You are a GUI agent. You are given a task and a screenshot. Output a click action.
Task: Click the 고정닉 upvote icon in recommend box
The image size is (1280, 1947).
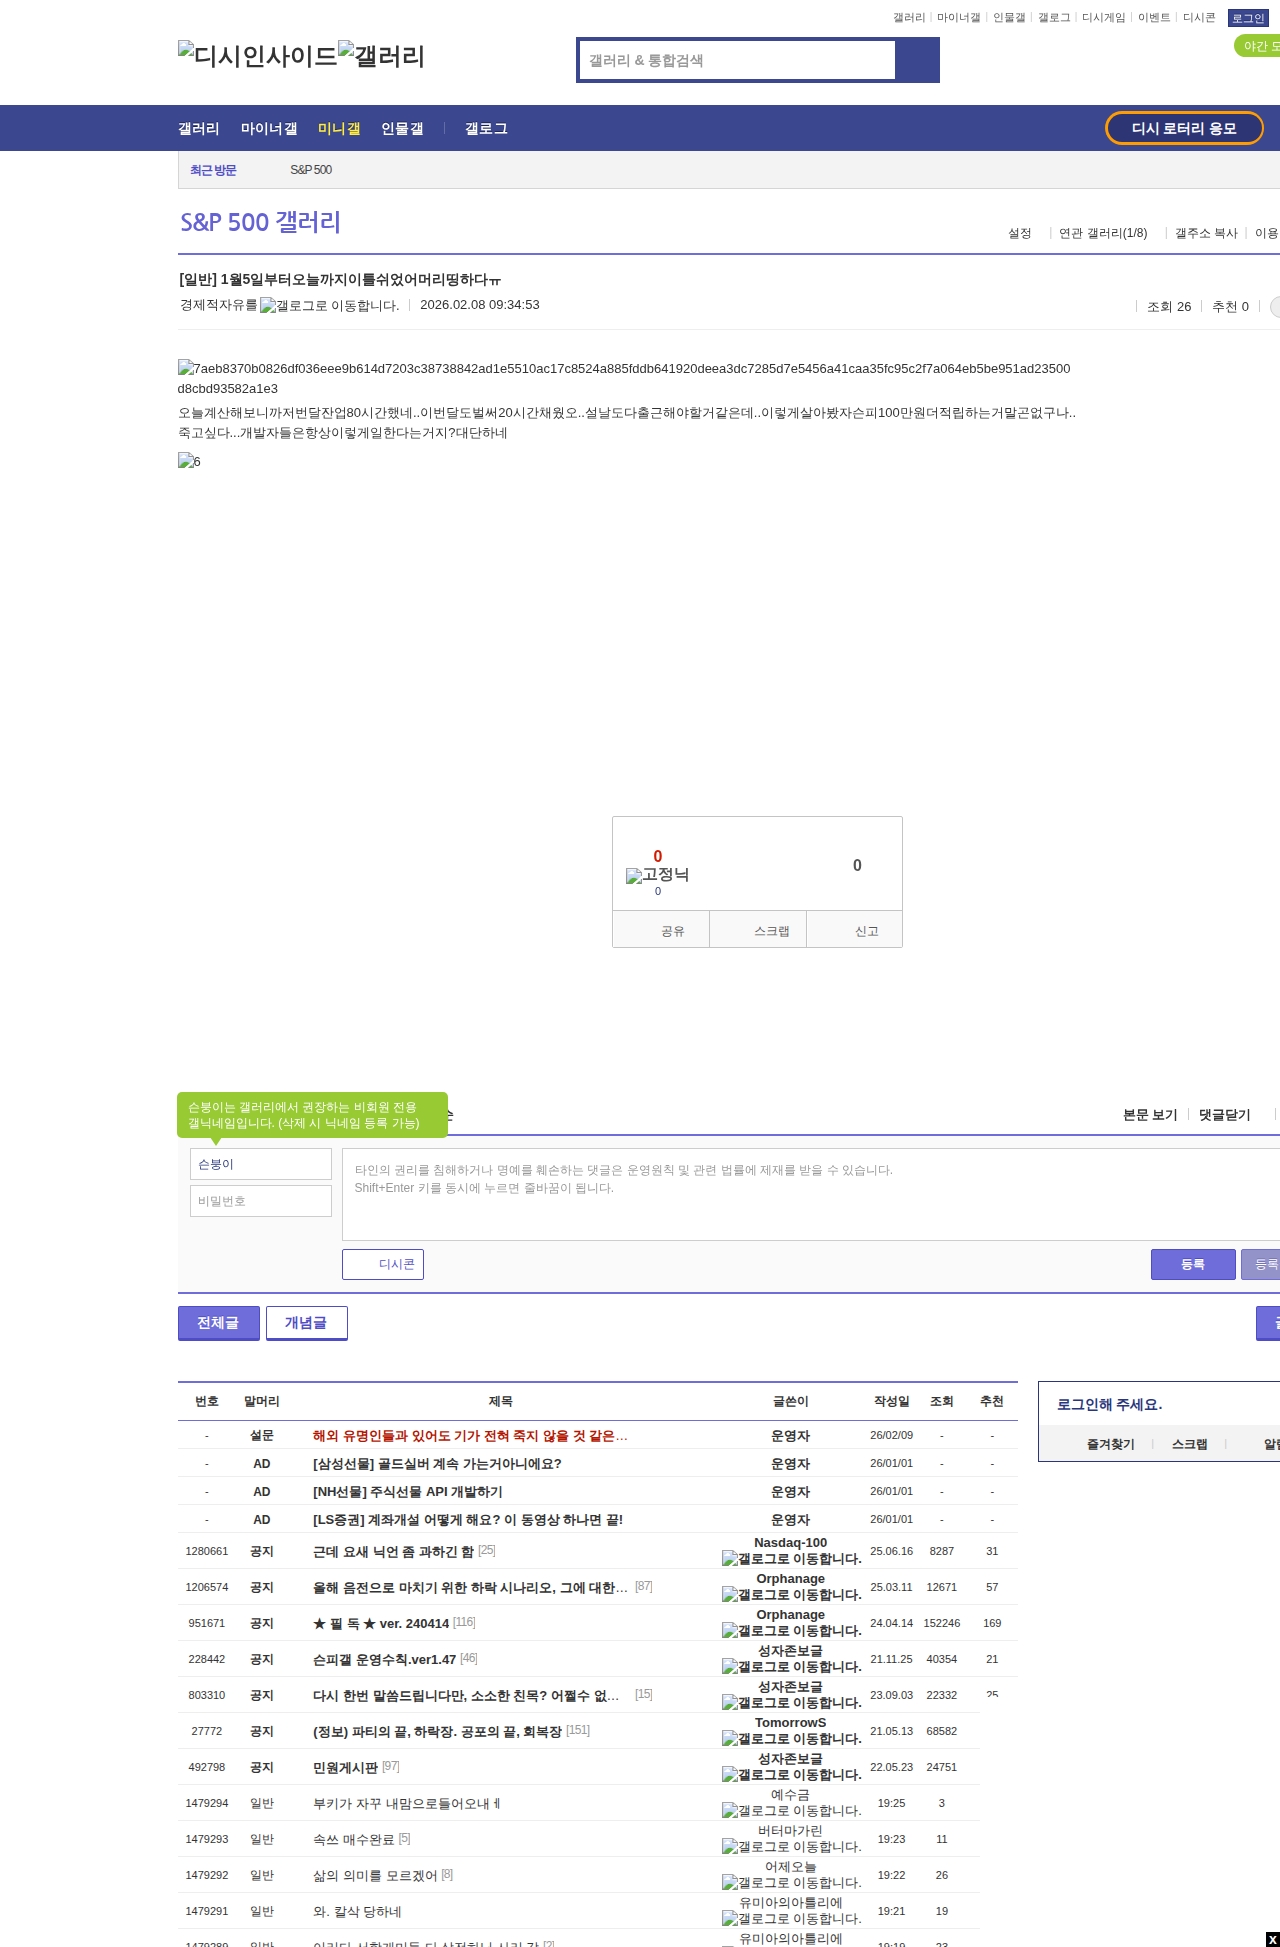click(x=657, y=875)
